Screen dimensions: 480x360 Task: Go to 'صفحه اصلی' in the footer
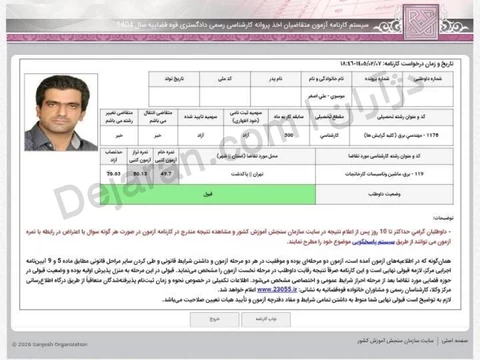click(455, 341)
